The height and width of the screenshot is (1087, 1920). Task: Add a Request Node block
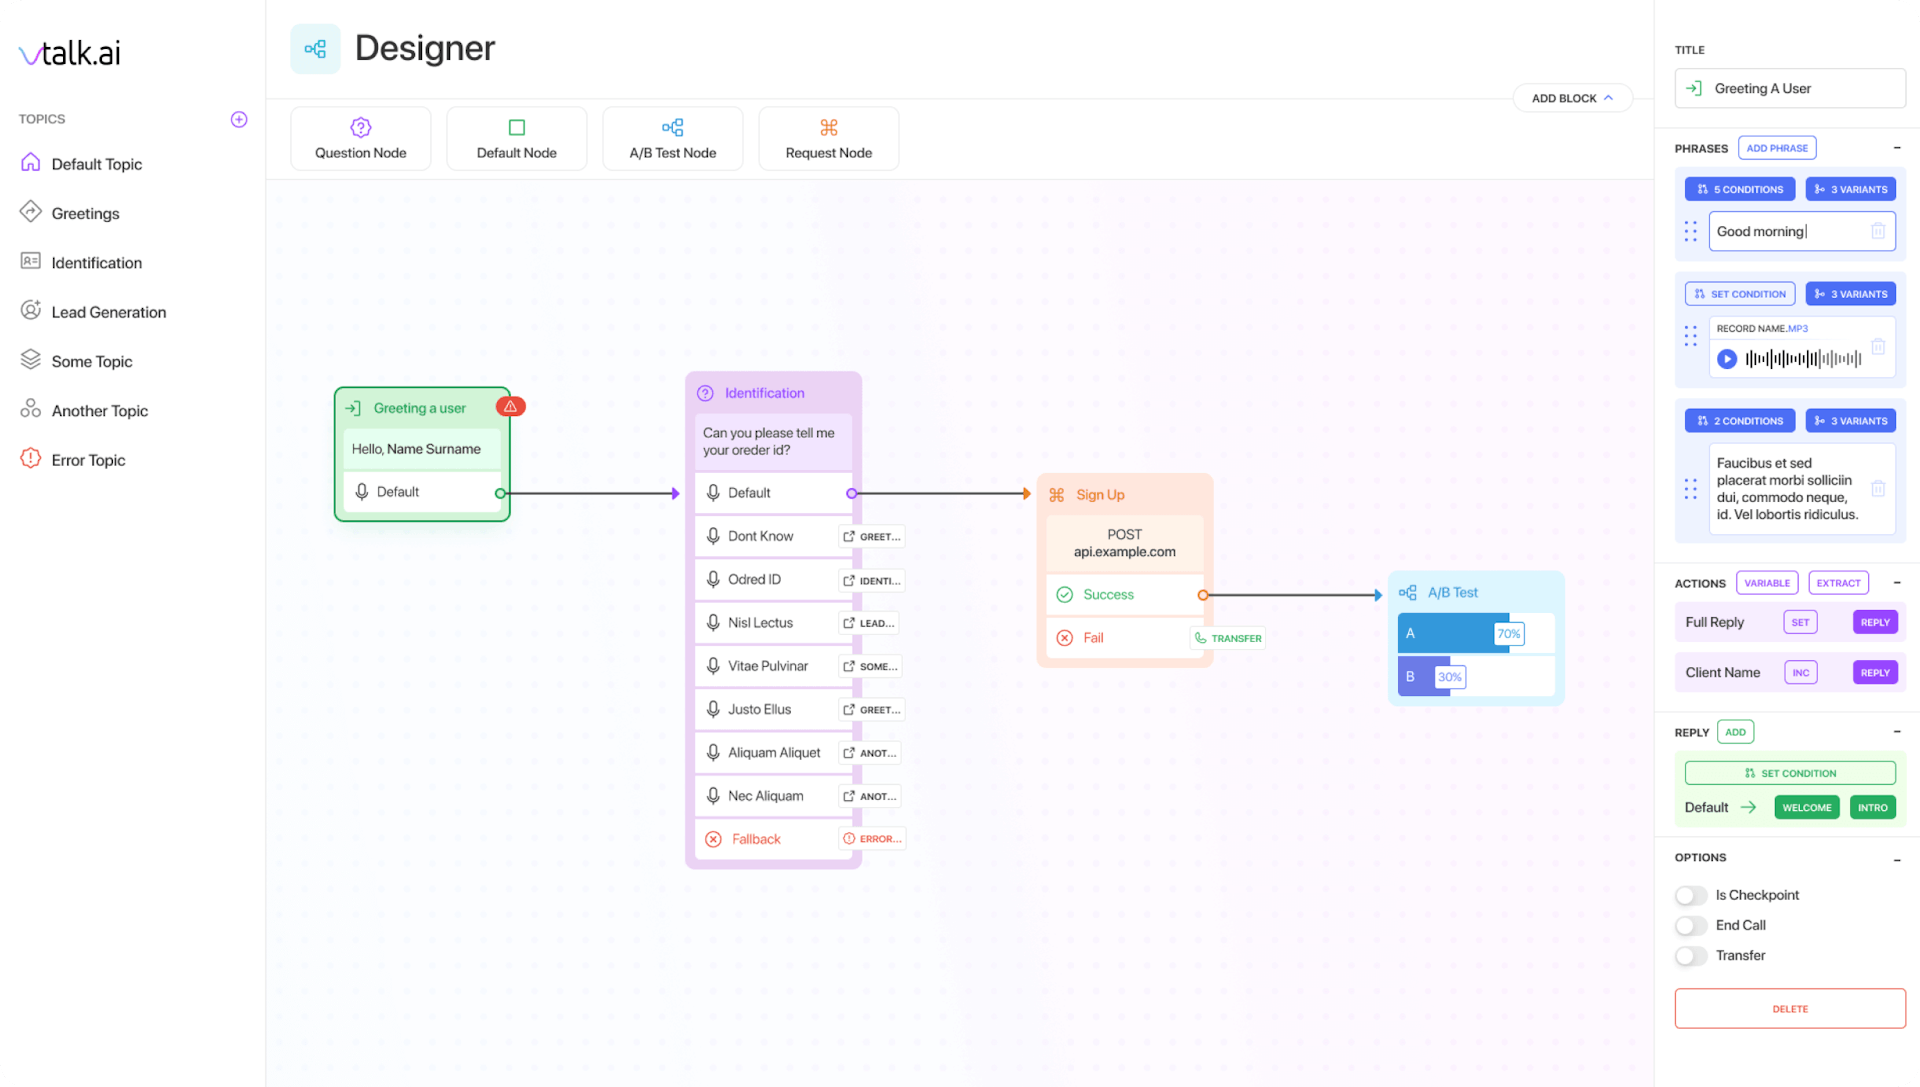coord(828,139)
